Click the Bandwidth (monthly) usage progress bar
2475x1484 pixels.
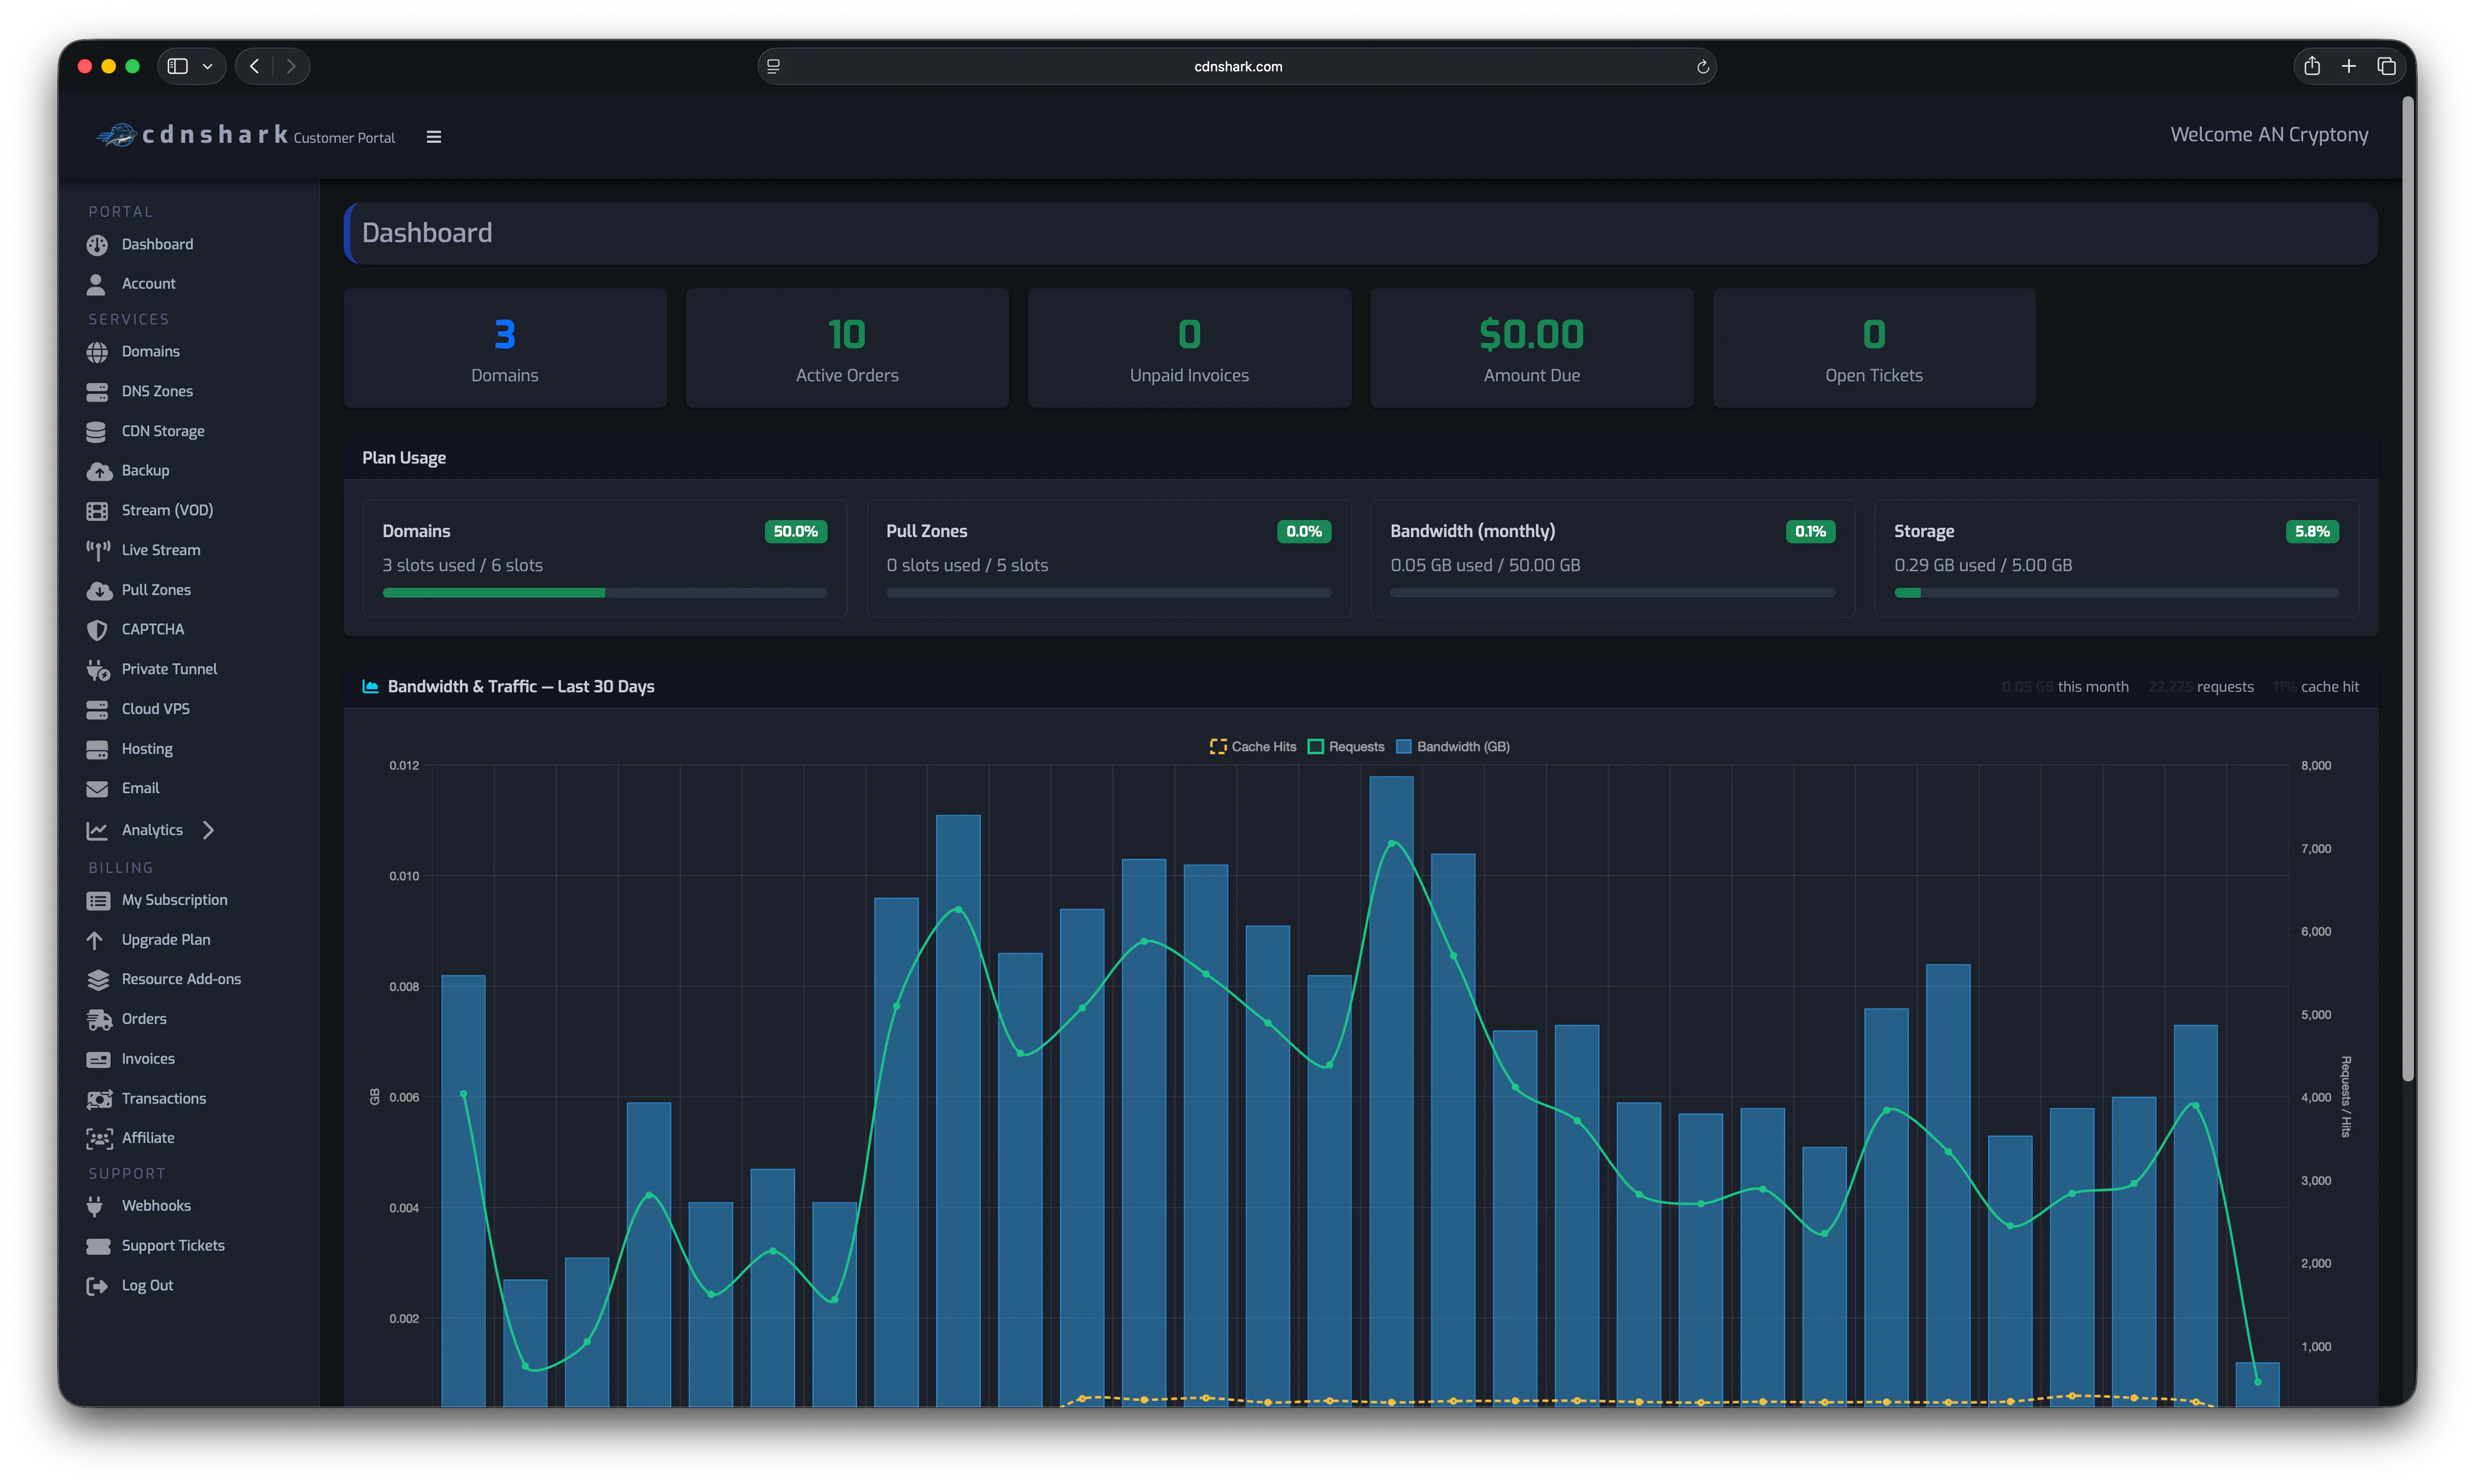(1612, 593)
